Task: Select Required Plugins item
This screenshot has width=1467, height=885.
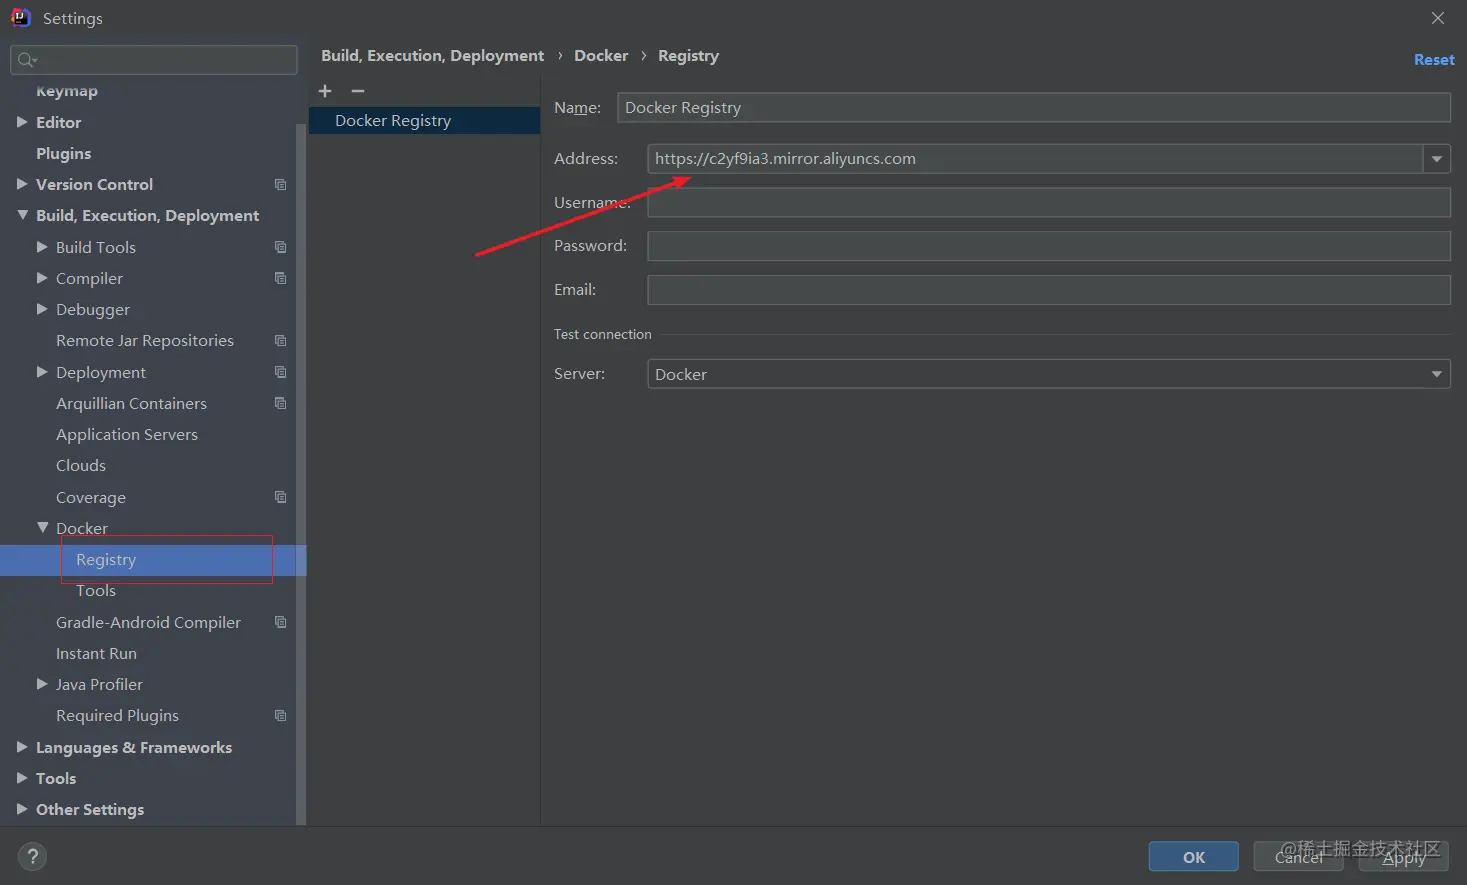Action: (x=117, y=716)
